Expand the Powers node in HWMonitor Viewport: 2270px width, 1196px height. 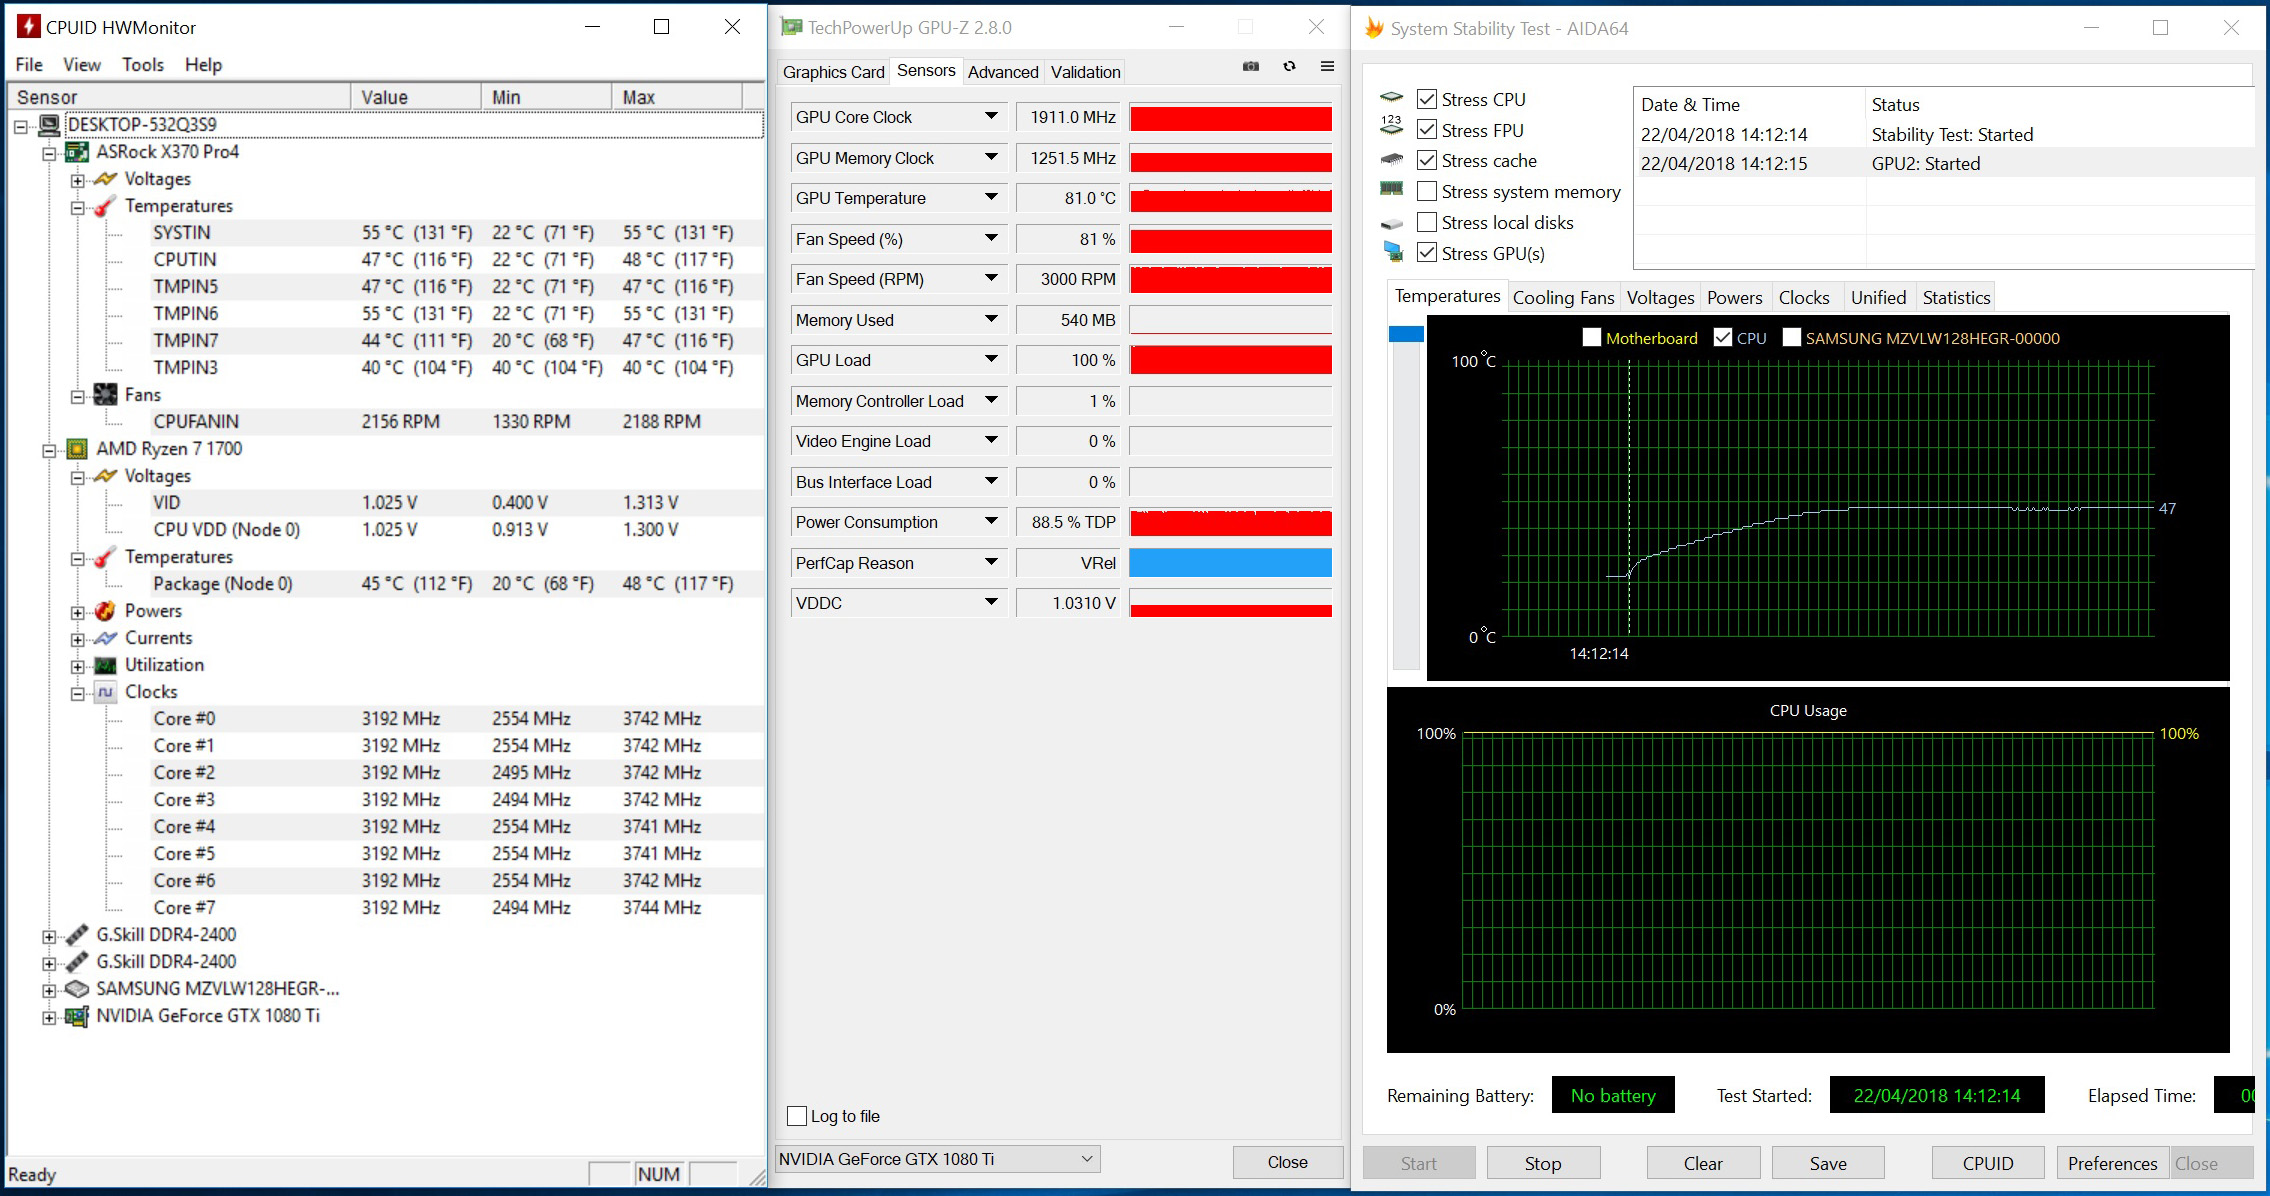click(x=78, y=611)
